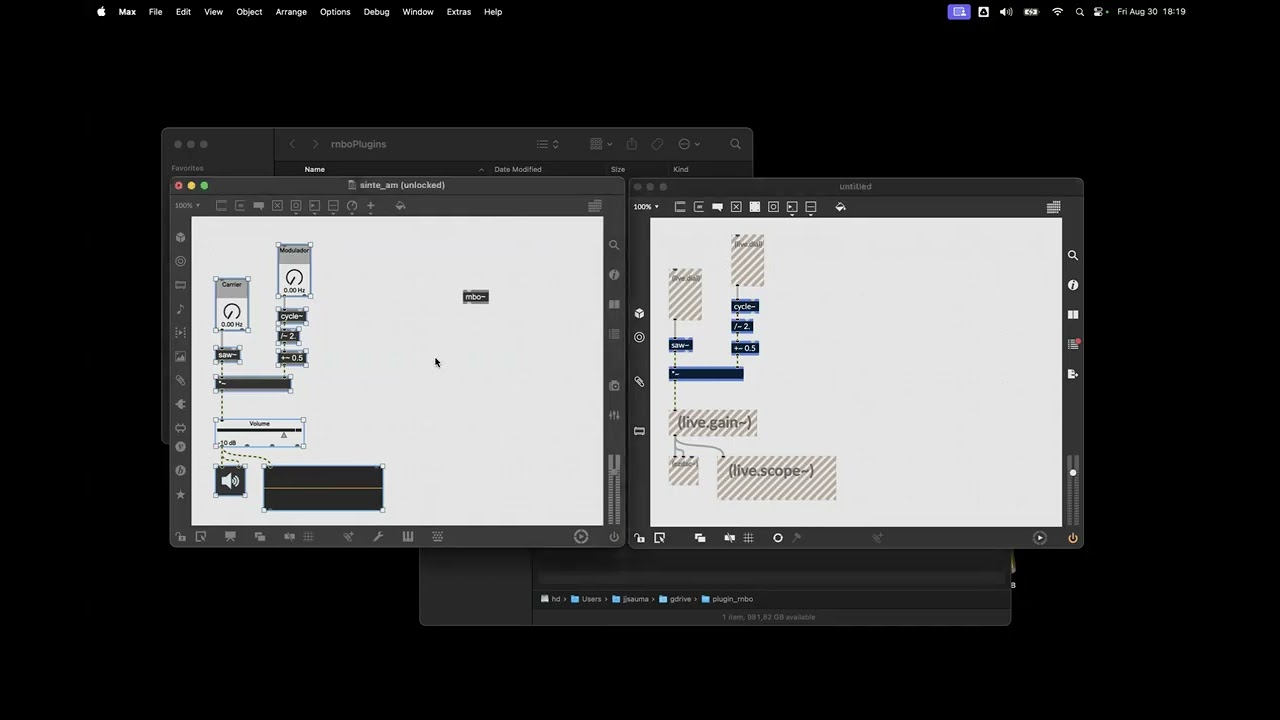Click transport play icon in sinte_am bottom toolbar

[581, 537]
